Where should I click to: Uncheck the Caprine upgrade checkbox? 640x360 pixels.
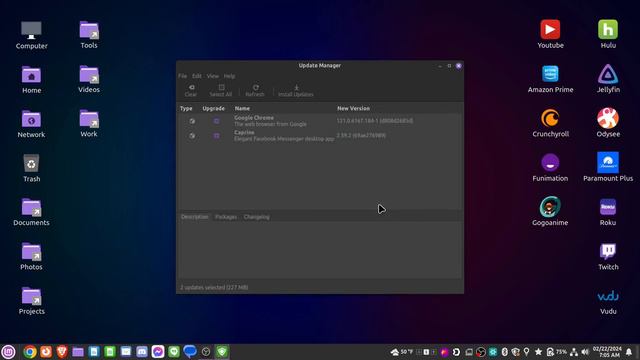pos(216,136)
